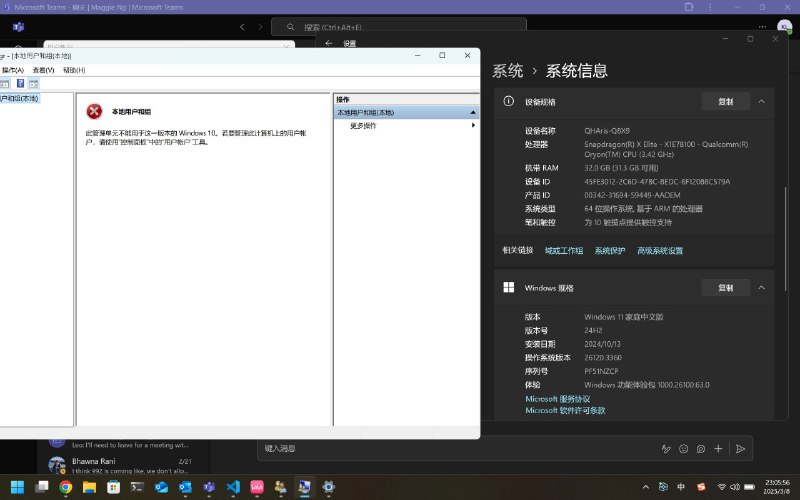
Task: Click Teams back navigation arrow
Action: (242, 27)
